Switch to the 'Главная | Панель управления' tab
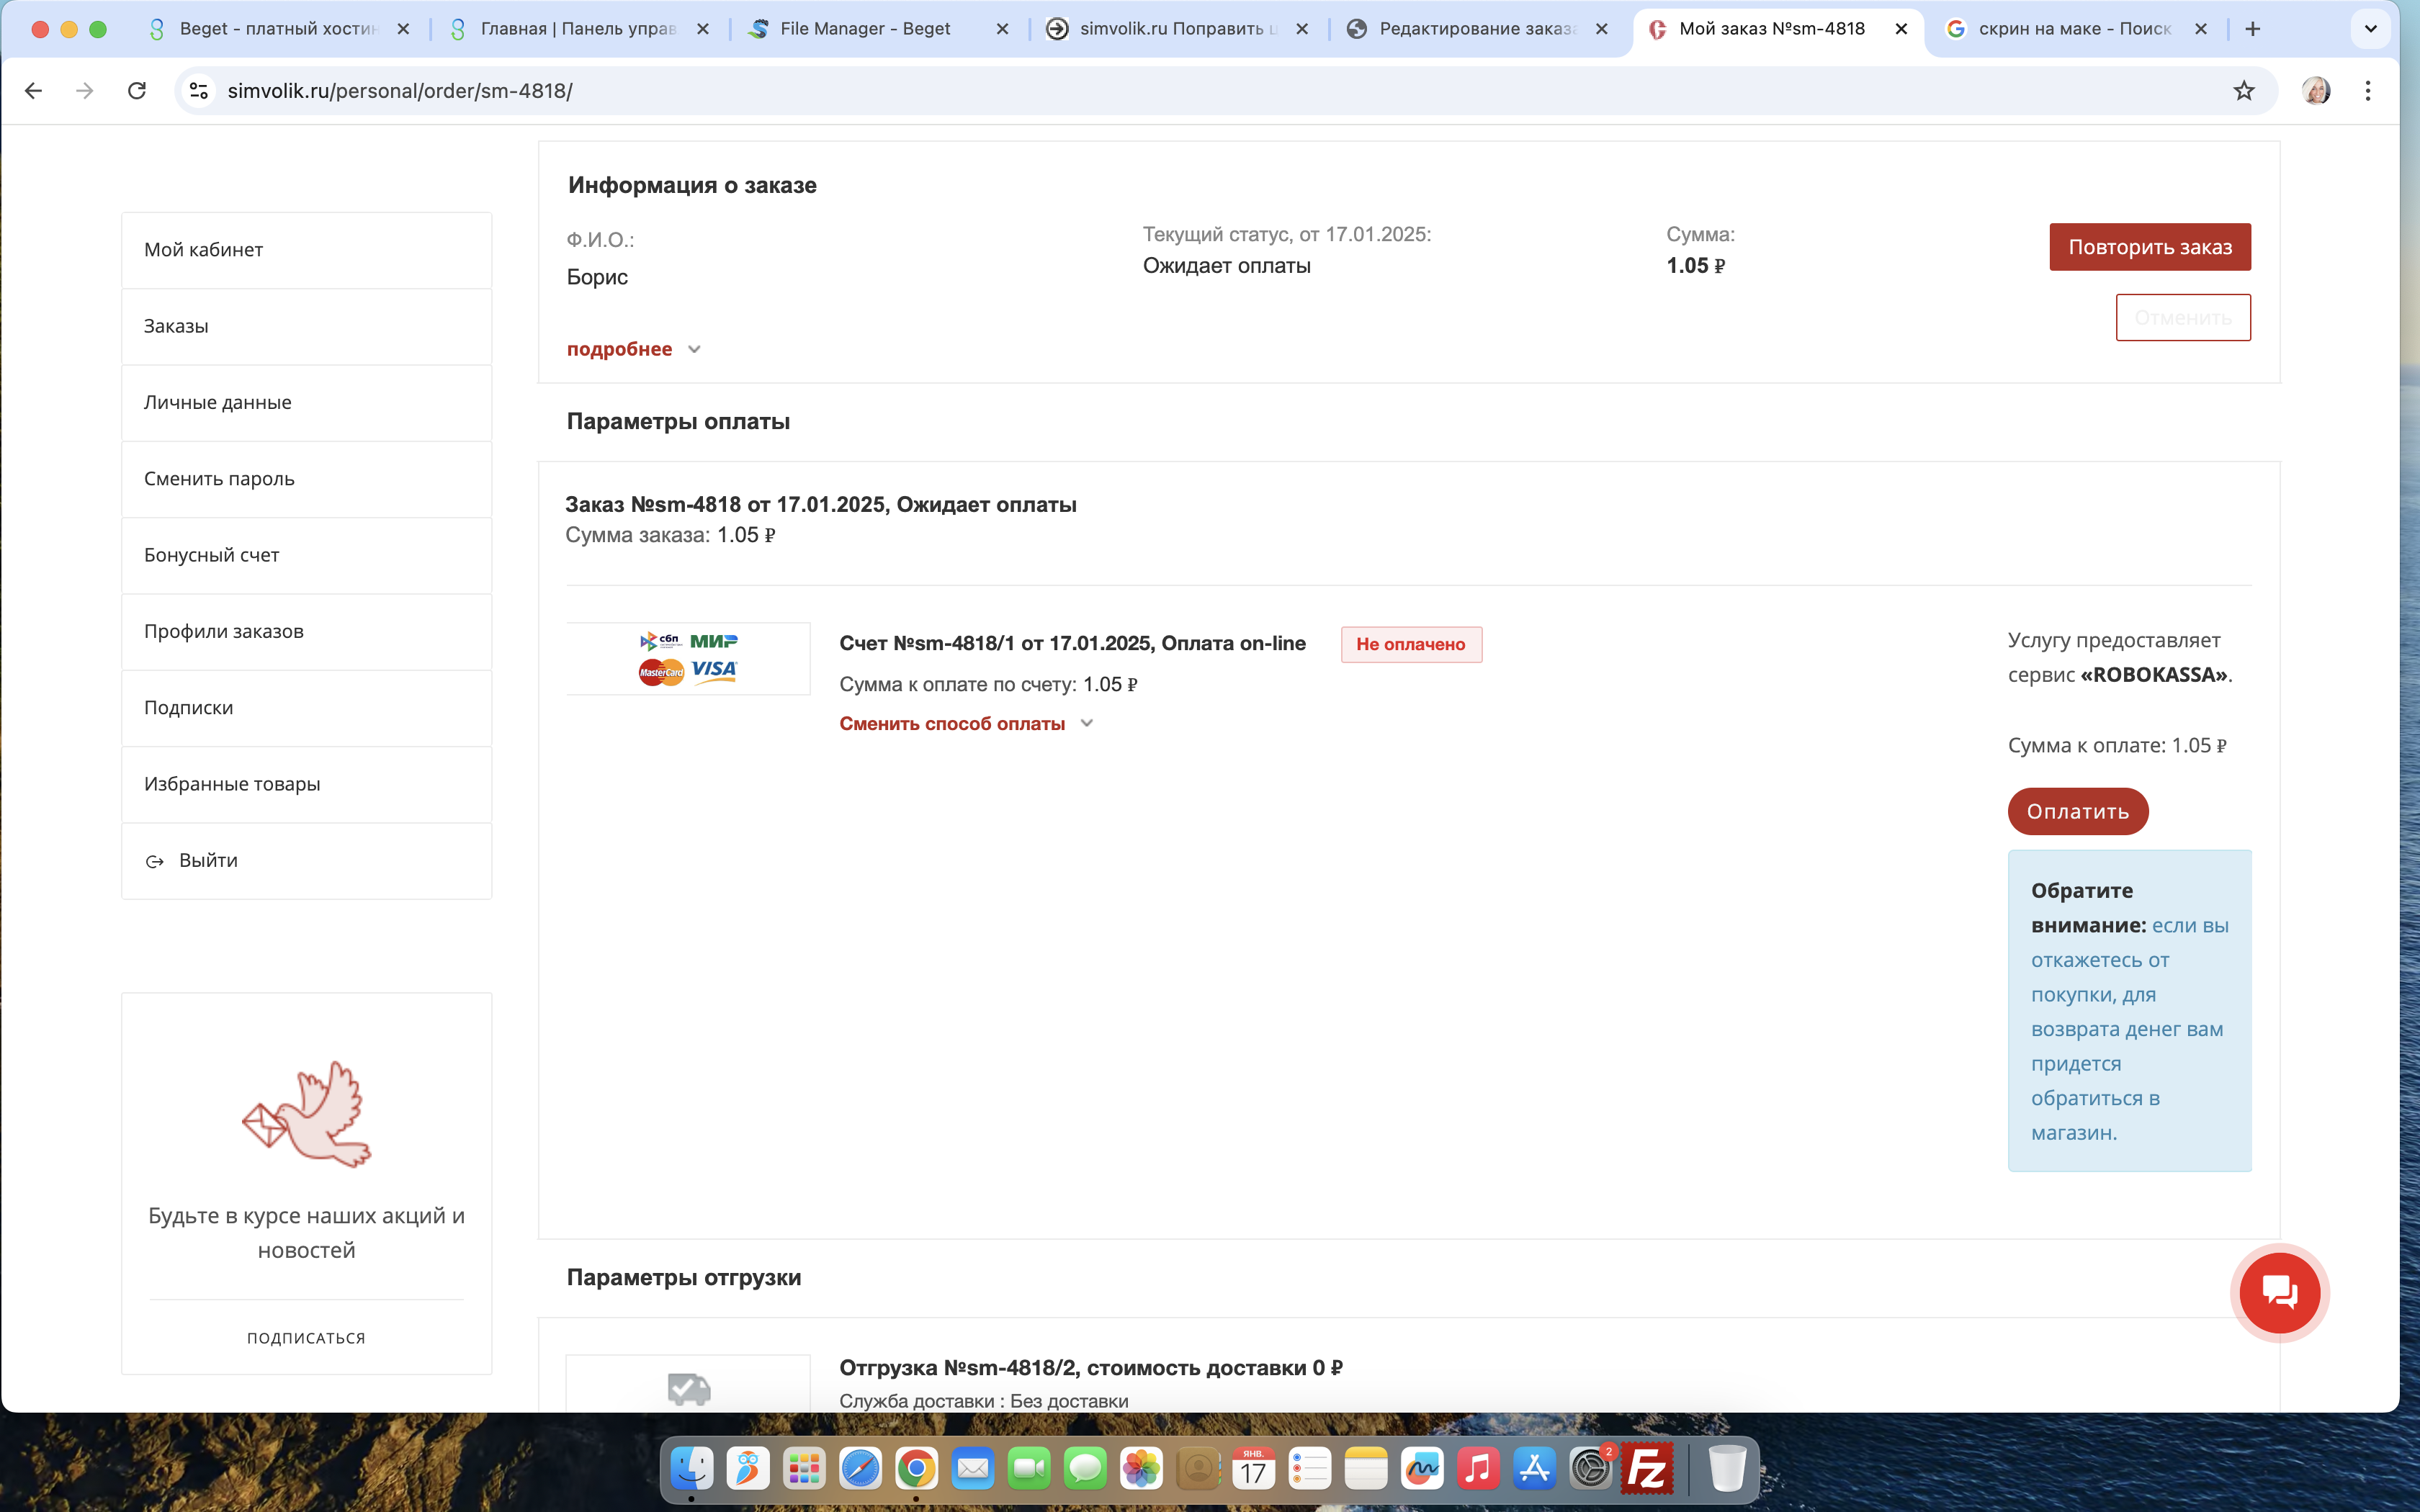 580,29
